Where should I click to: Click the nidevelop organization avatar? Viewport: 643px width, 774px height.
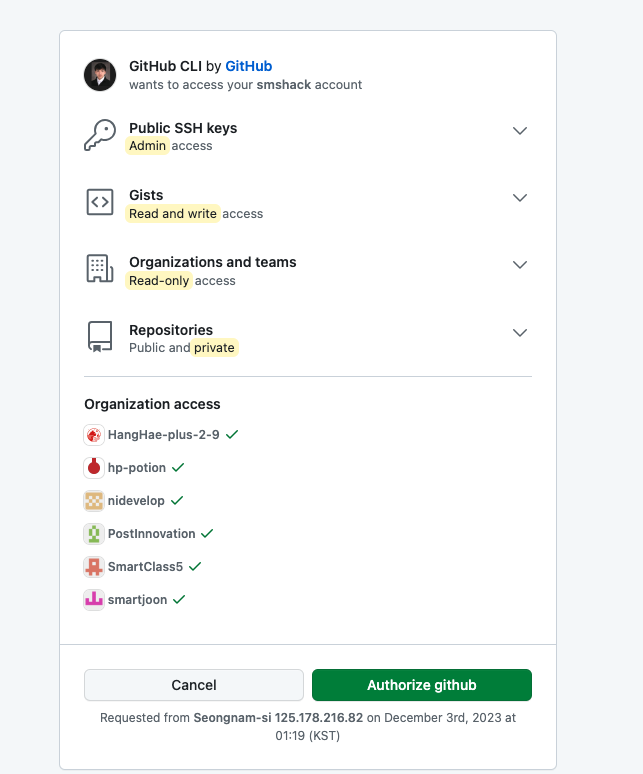pyautogui.click(x=94, y=501)
